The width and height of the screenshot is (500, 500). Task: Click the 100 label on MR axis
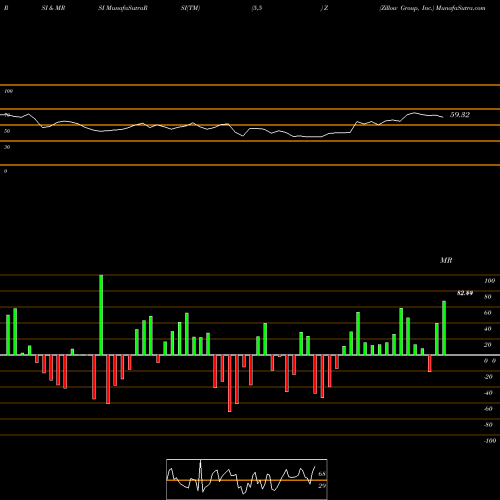pos(490,281)
